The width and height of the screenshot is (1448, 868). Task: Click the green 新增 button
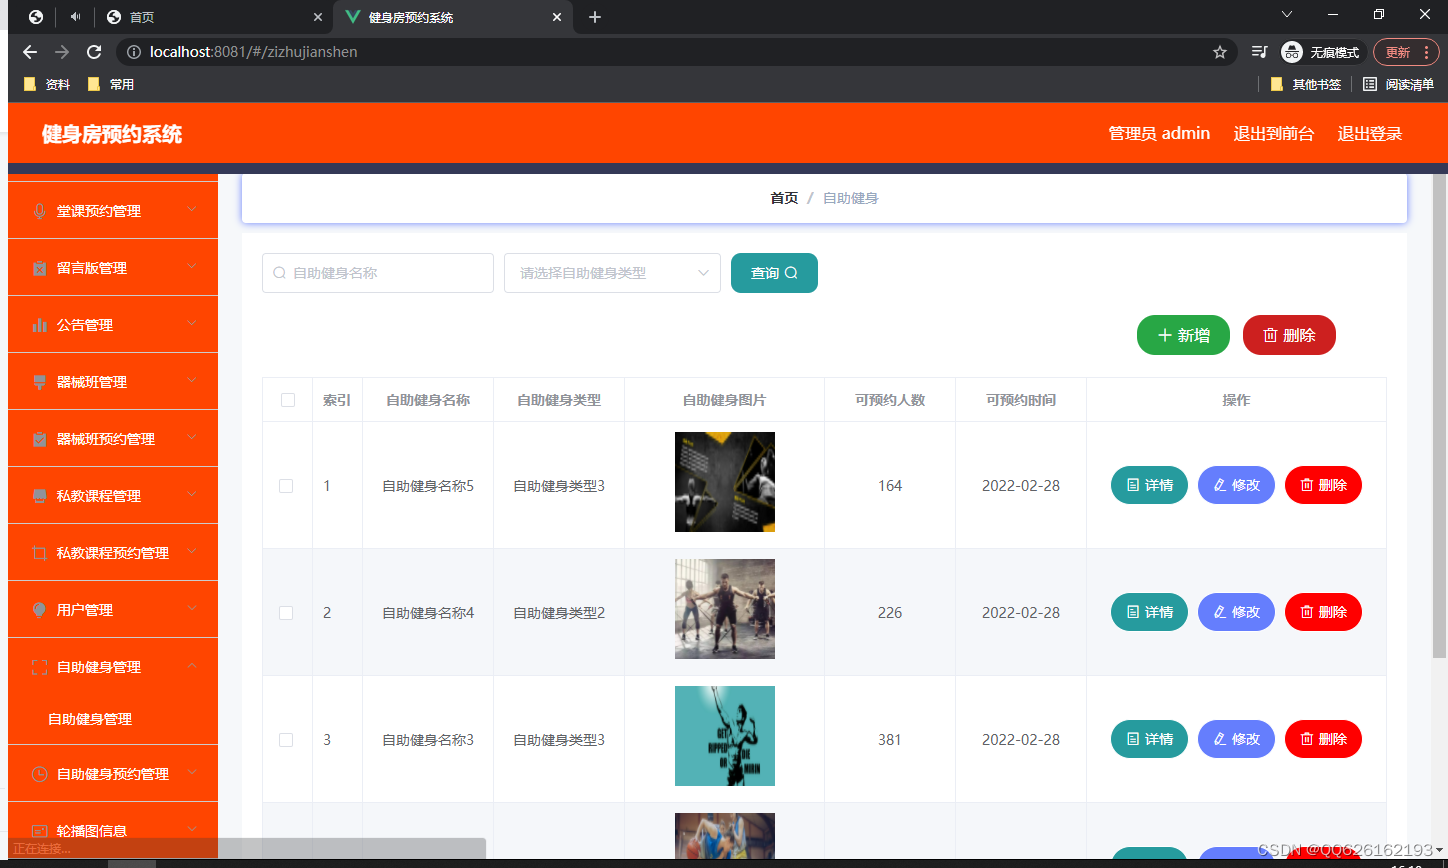[1183, 335]
